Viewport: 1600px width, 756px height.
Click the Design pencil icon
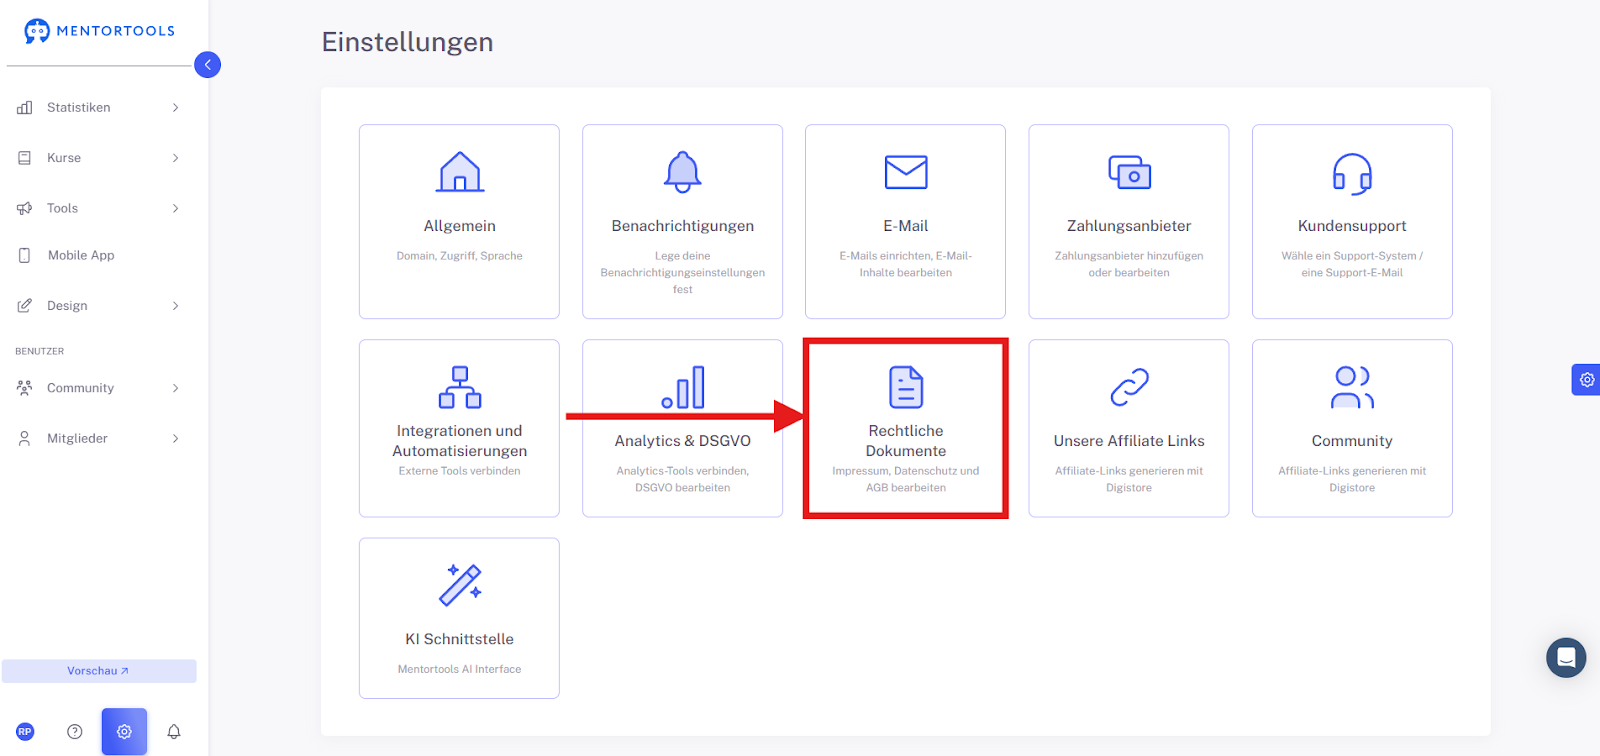click(x=25, y=306)
